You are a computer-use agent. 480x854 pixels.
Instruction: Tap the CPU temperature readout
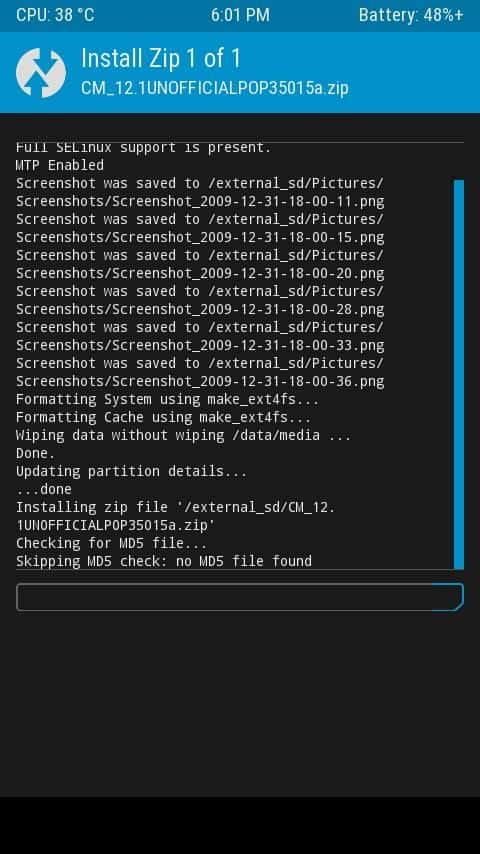(x=55, y=15)
